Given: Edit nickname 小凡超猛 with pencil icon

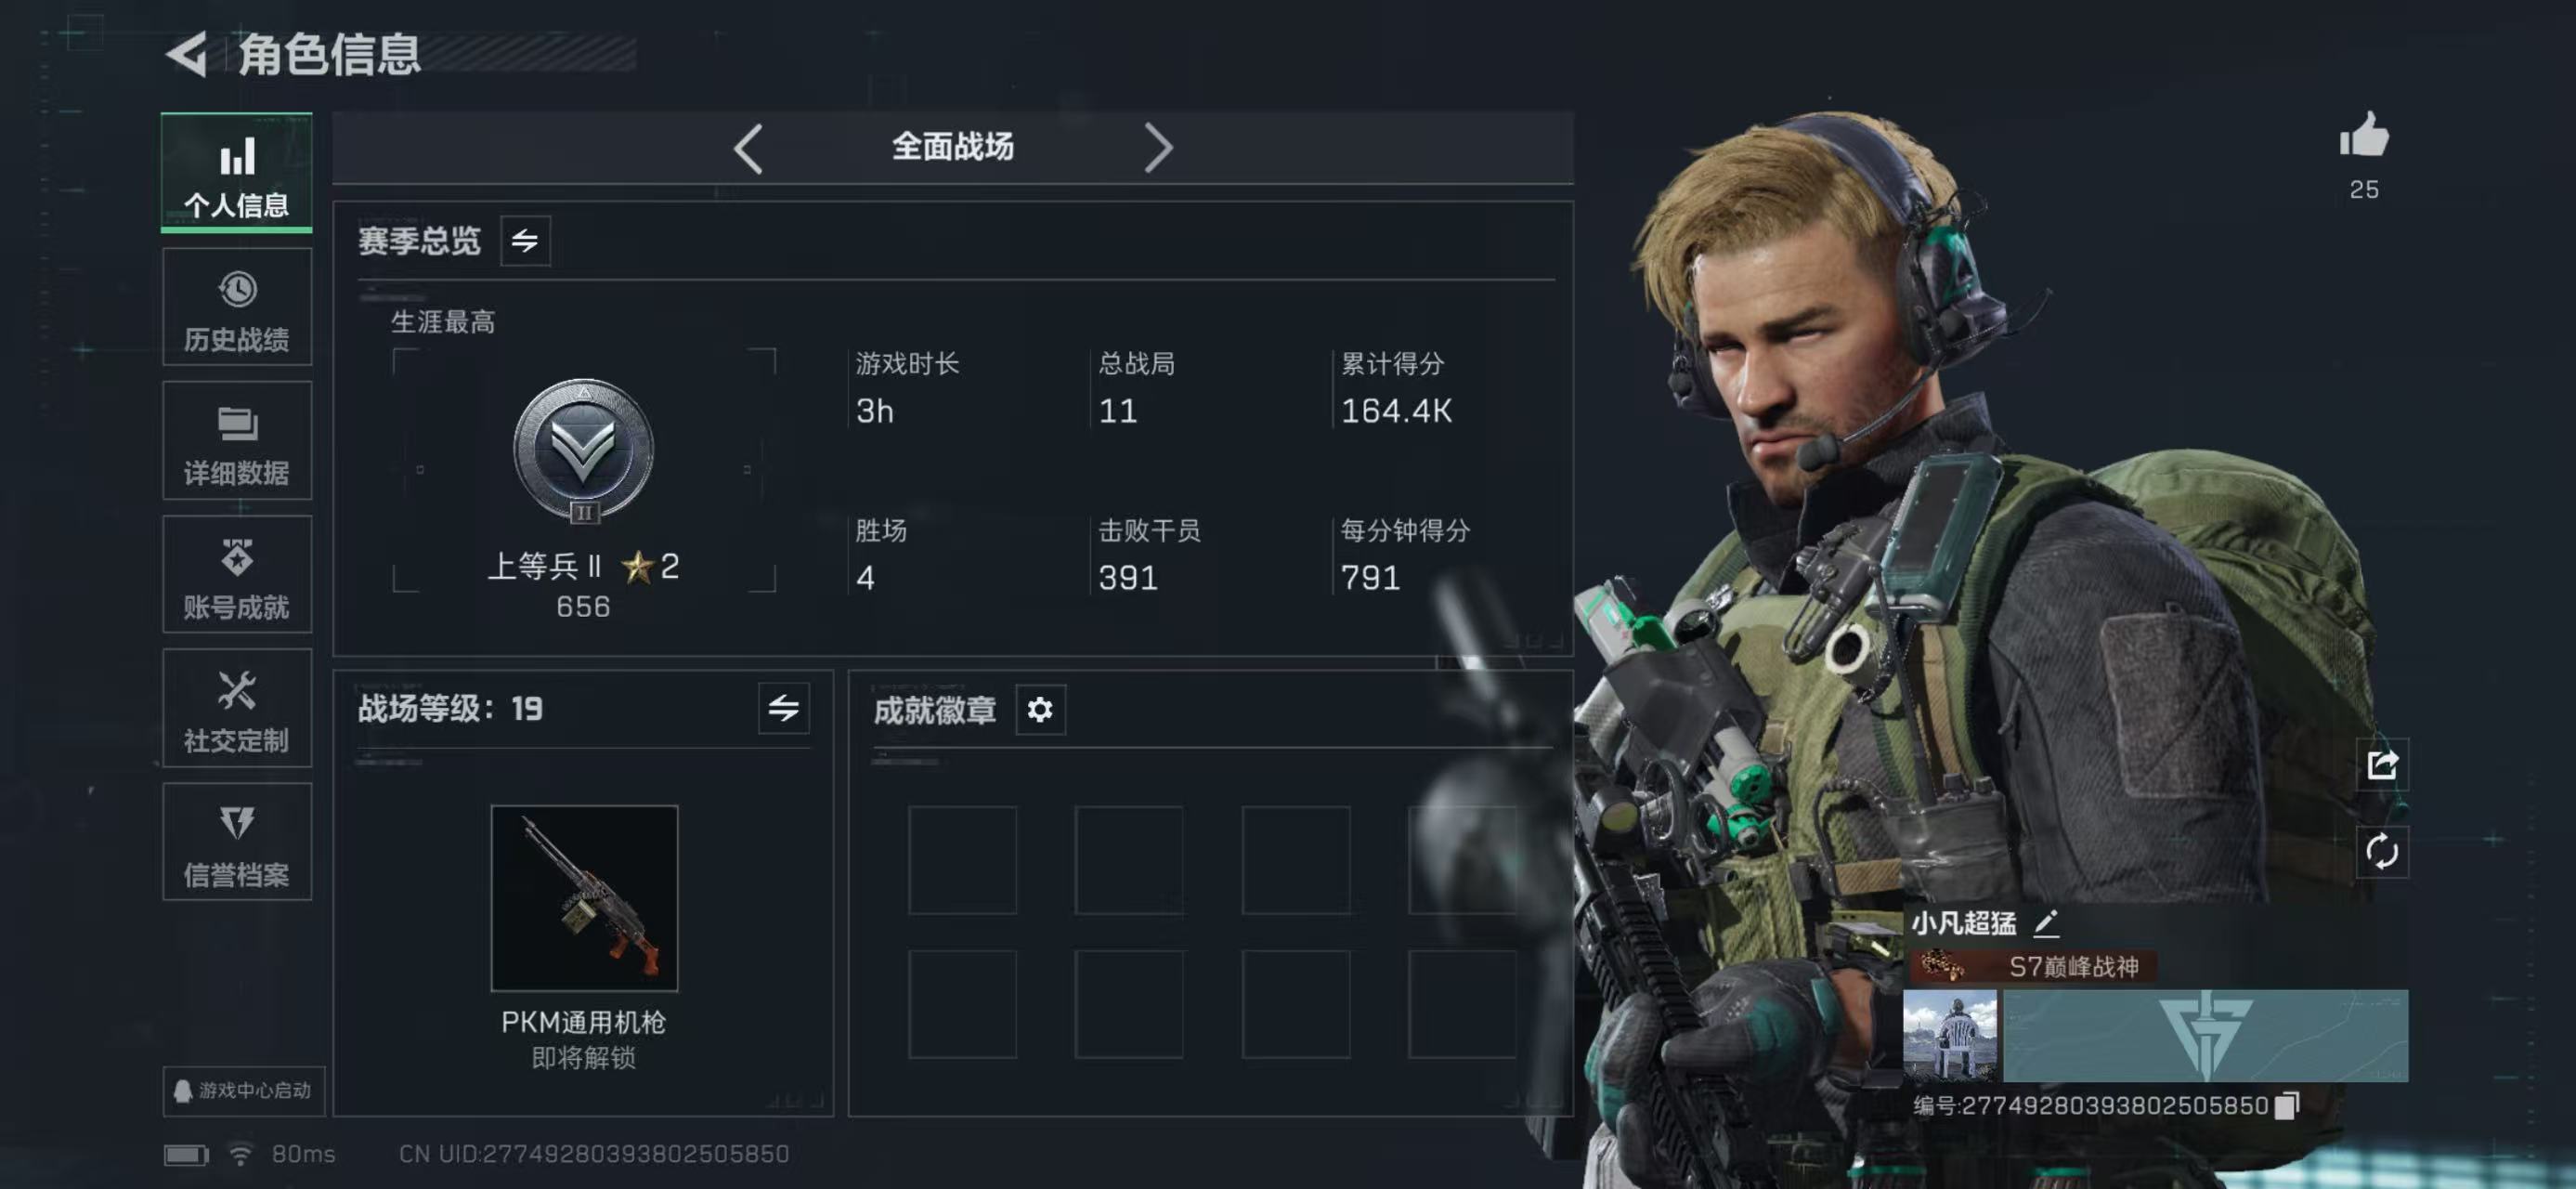Looking at the screenshot, I should click(x=2046, y=923).
